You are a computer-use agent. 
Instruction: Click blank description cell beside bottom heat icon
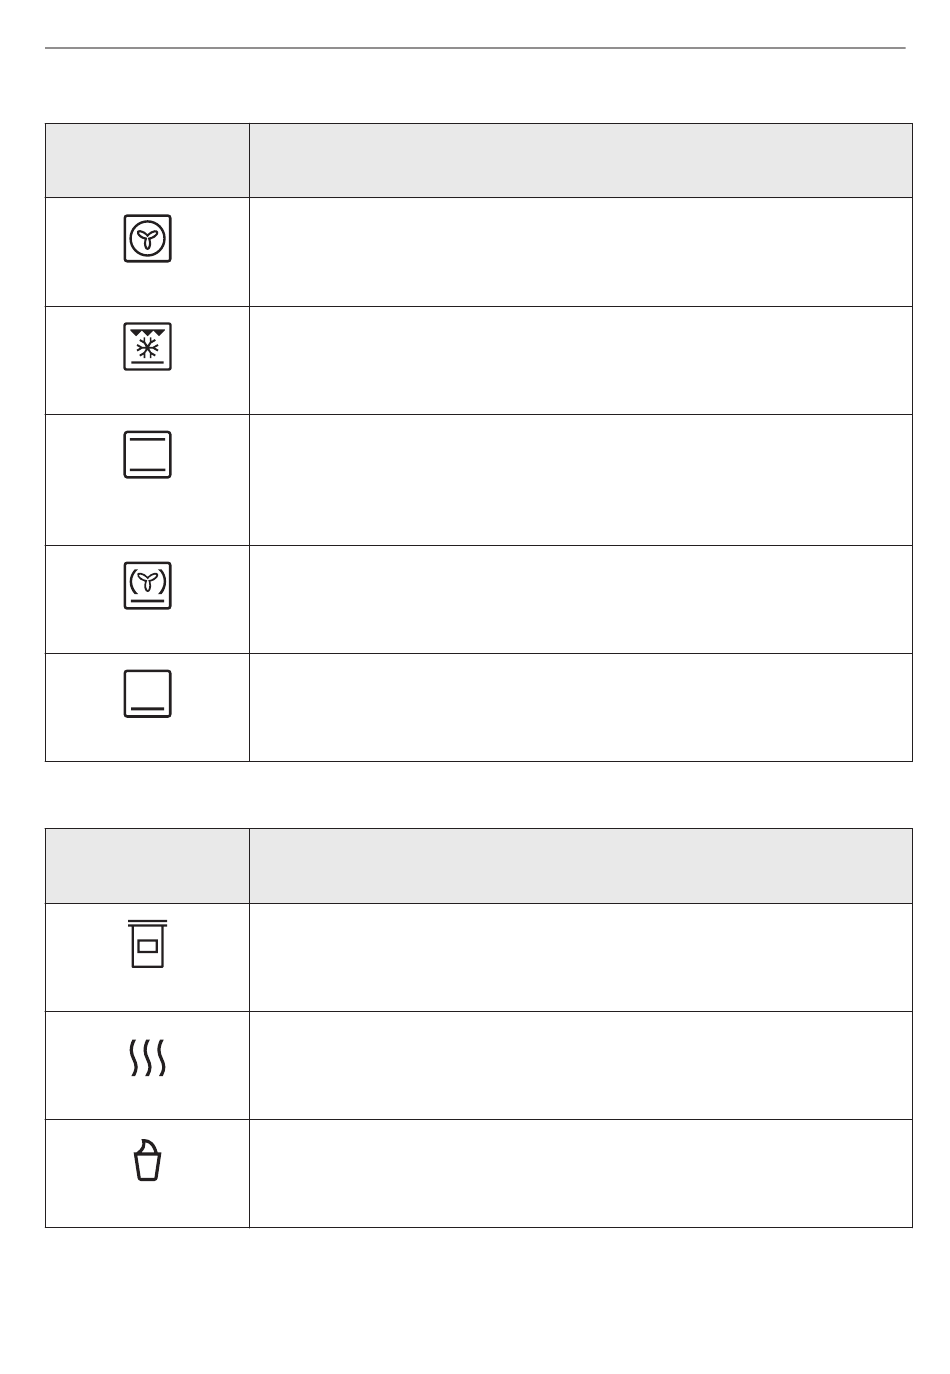pyautogui.click(x=581, y=707)
